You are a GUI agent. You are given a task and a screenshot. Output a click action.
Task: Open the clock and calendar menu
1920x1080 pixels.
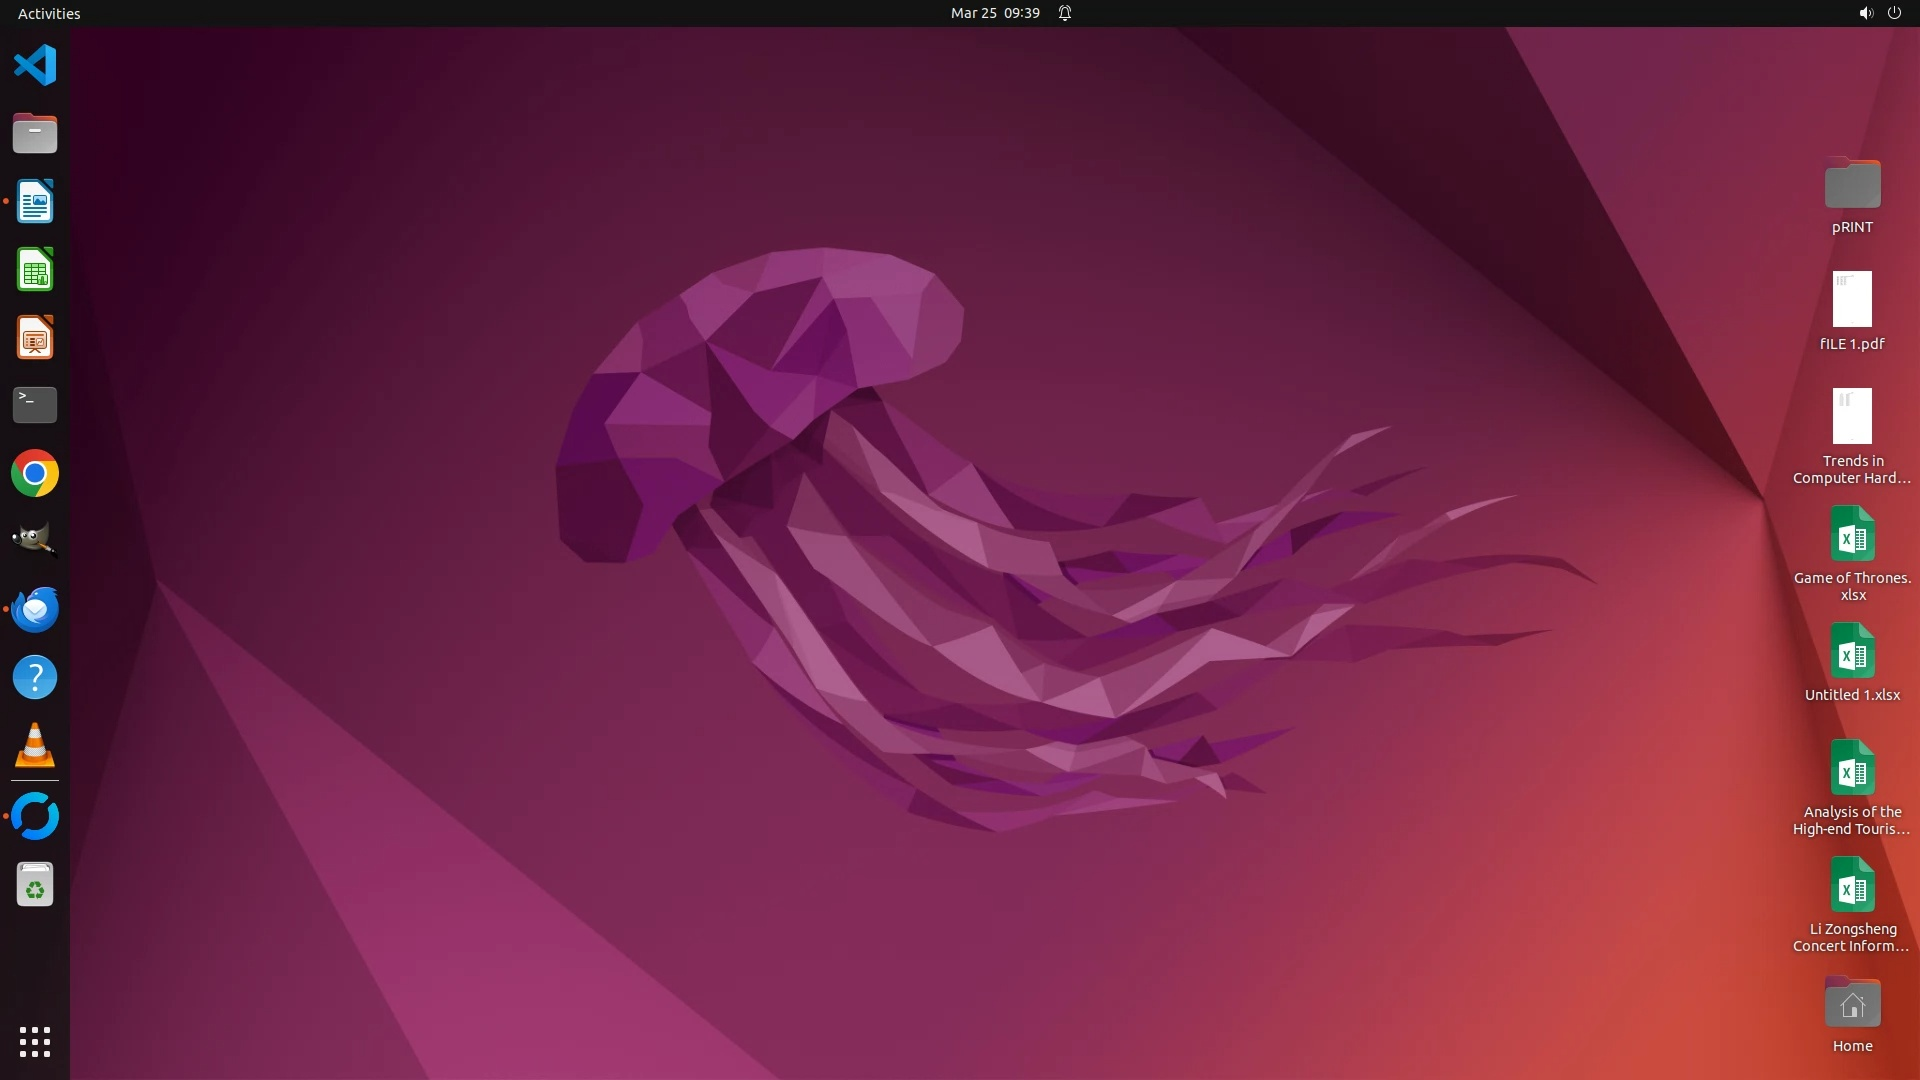click(994, 13)
